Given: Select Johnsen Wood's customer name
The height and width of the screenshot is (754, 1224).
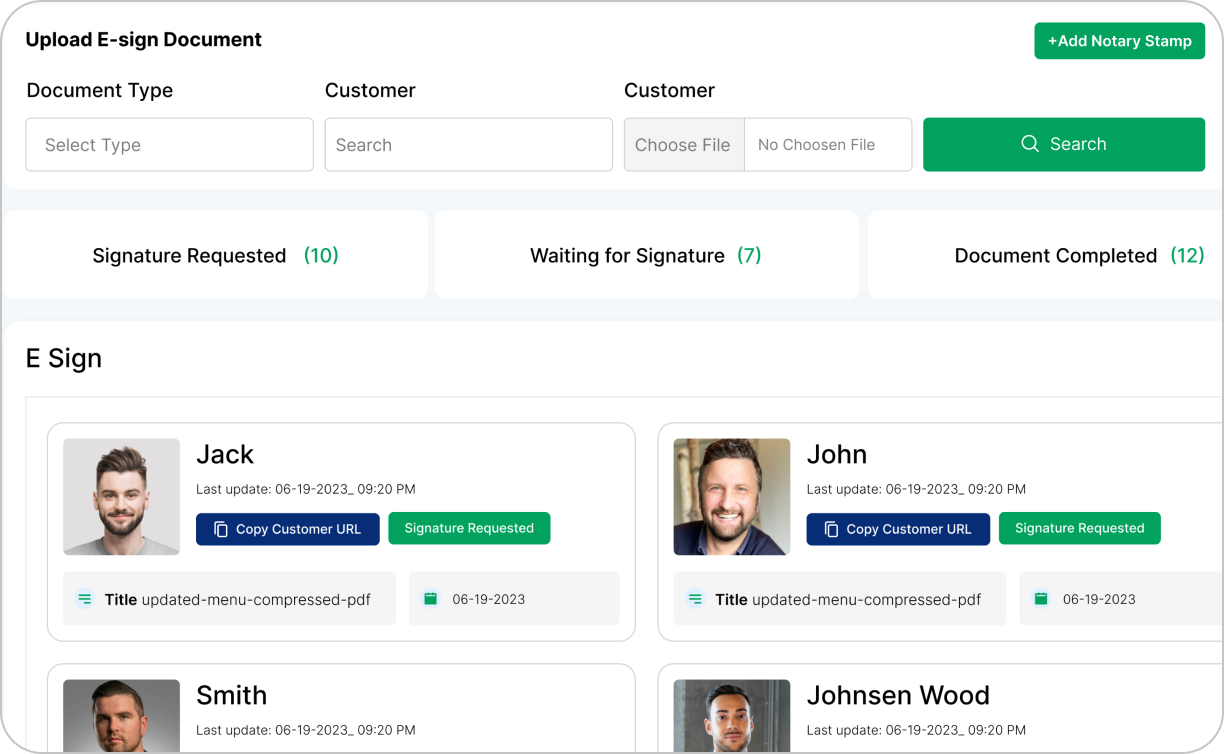Looking at the screenshot, I should pyautogui.click(x=897, y=695).
